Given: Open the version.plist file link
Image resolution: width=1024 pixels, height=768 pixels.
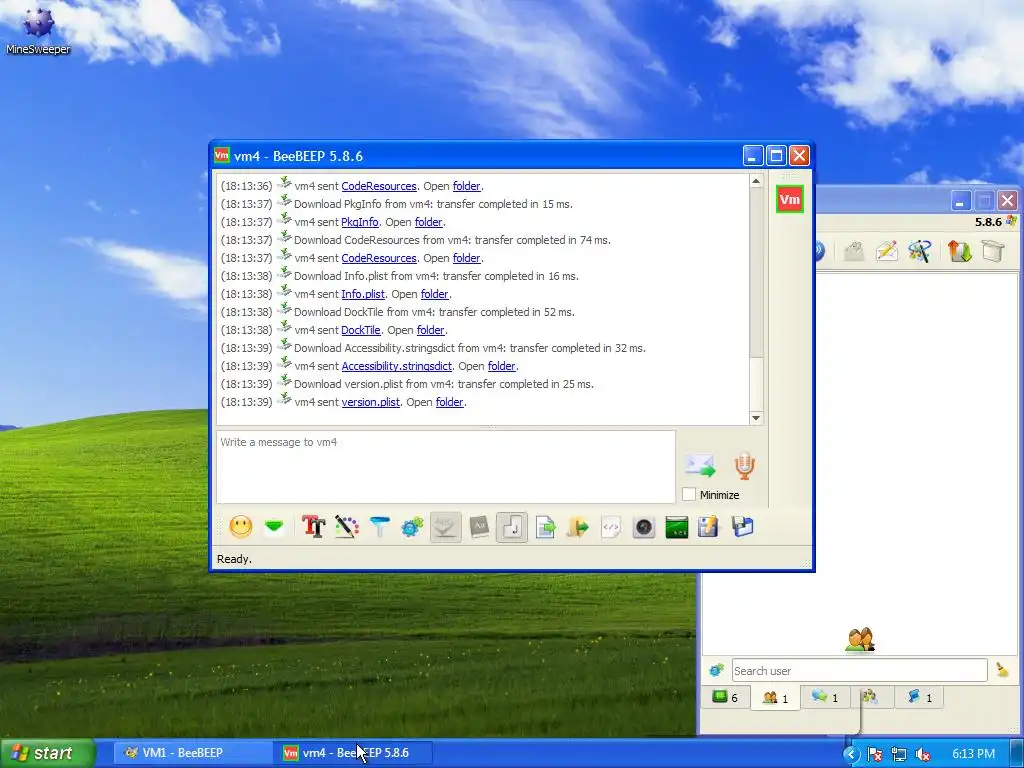Looking at the screenshot, I should point(370,402).
